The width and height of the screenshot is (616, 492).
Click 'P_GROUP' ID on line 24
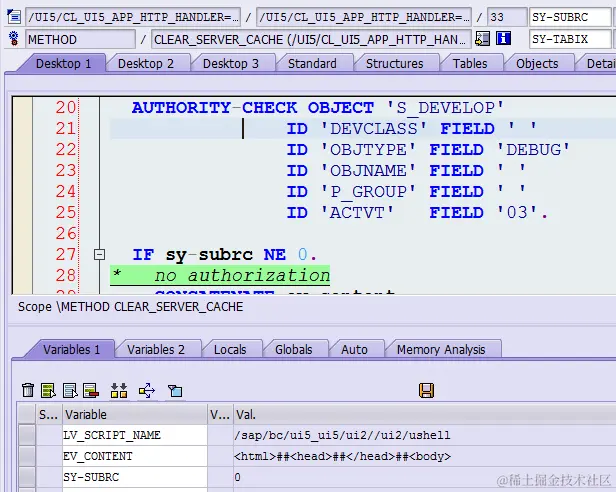tap(368, 191)
